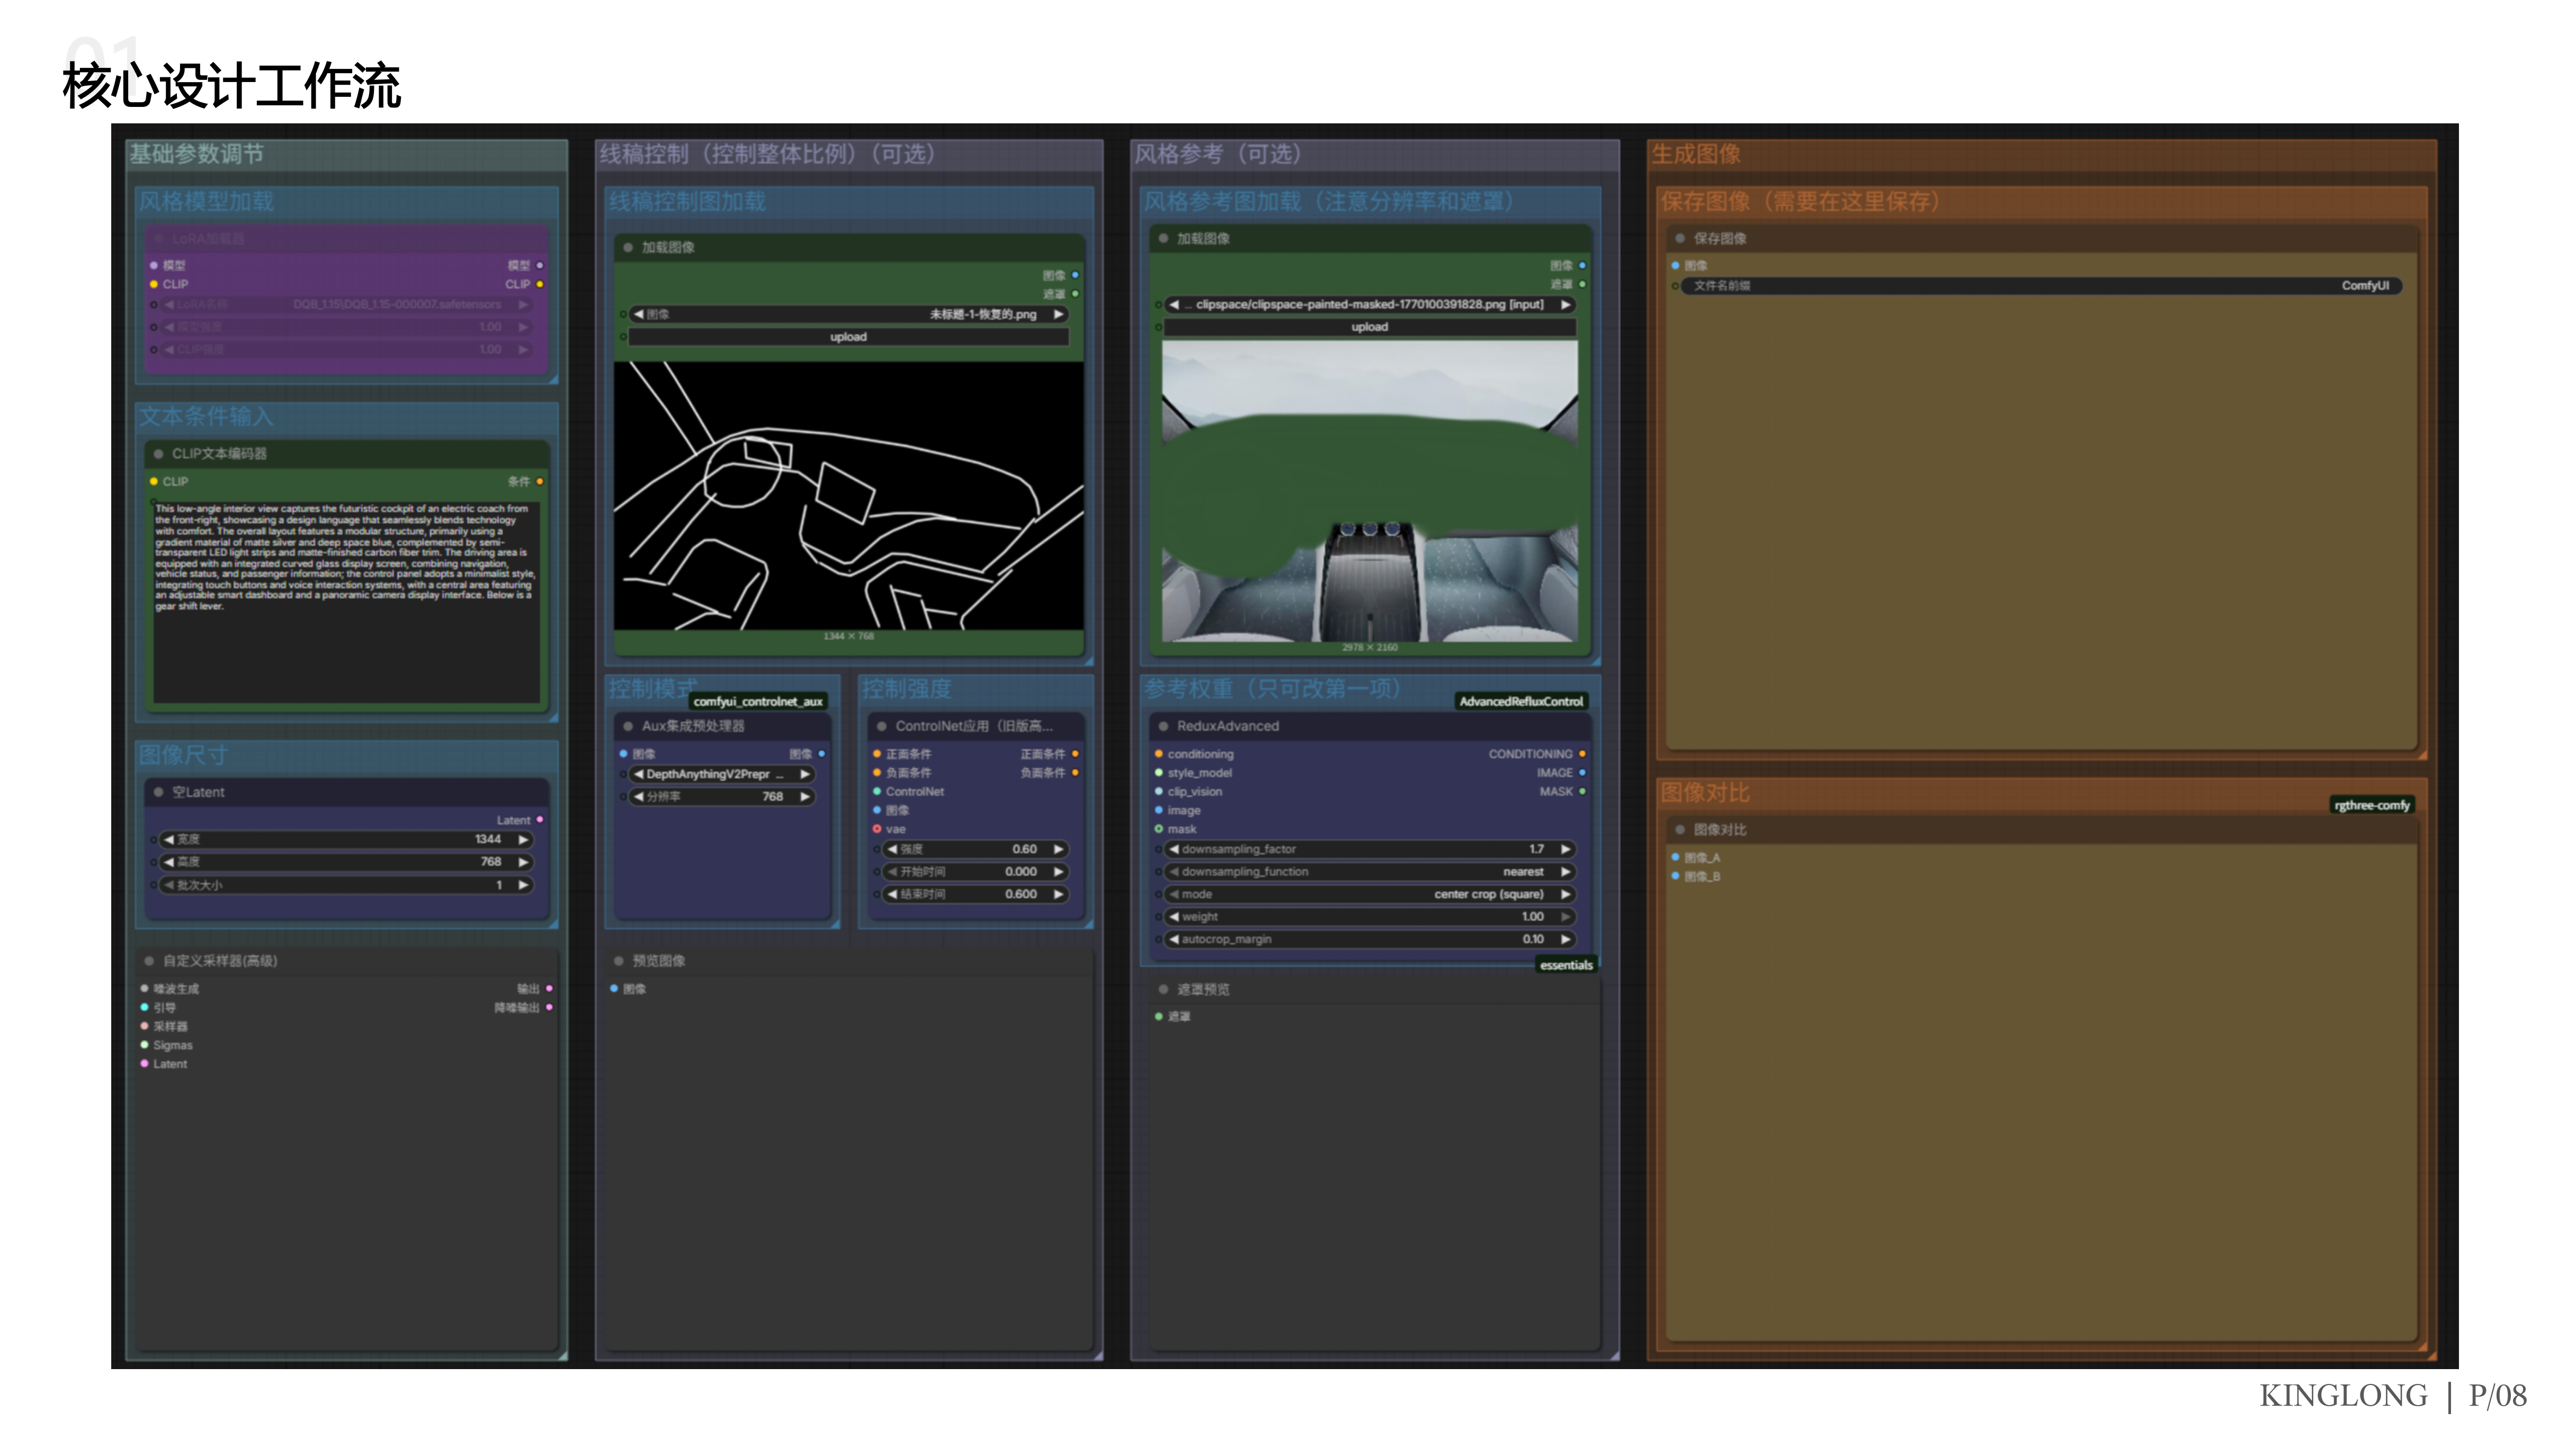Click MASK output port on ReduxAdvanced
The width and height of the screenshot is (2576, 1448).
coord(1582,792)
